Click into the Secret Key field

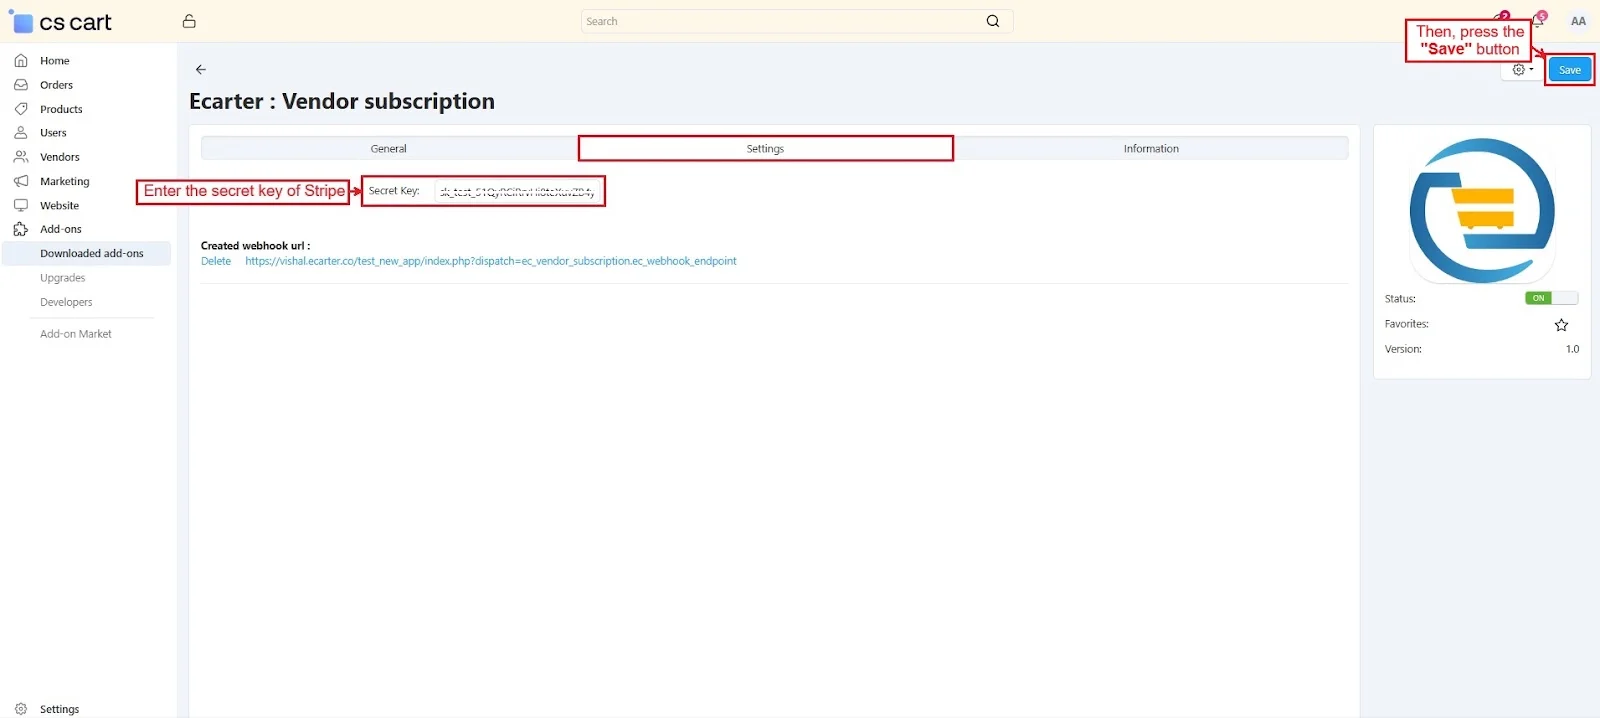517,191
